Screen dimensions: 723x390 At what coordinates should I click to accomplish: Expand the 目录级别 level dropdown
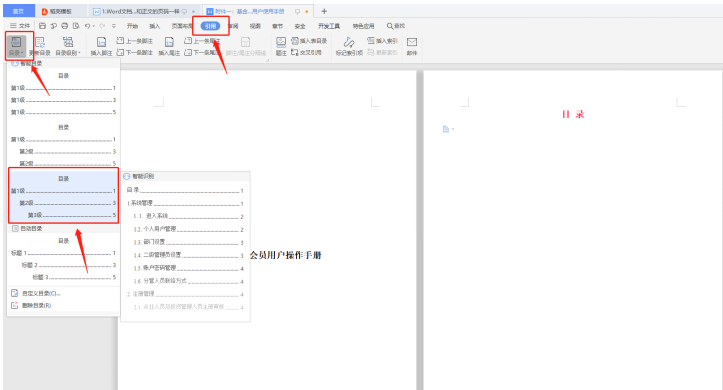tap(68, 46)
